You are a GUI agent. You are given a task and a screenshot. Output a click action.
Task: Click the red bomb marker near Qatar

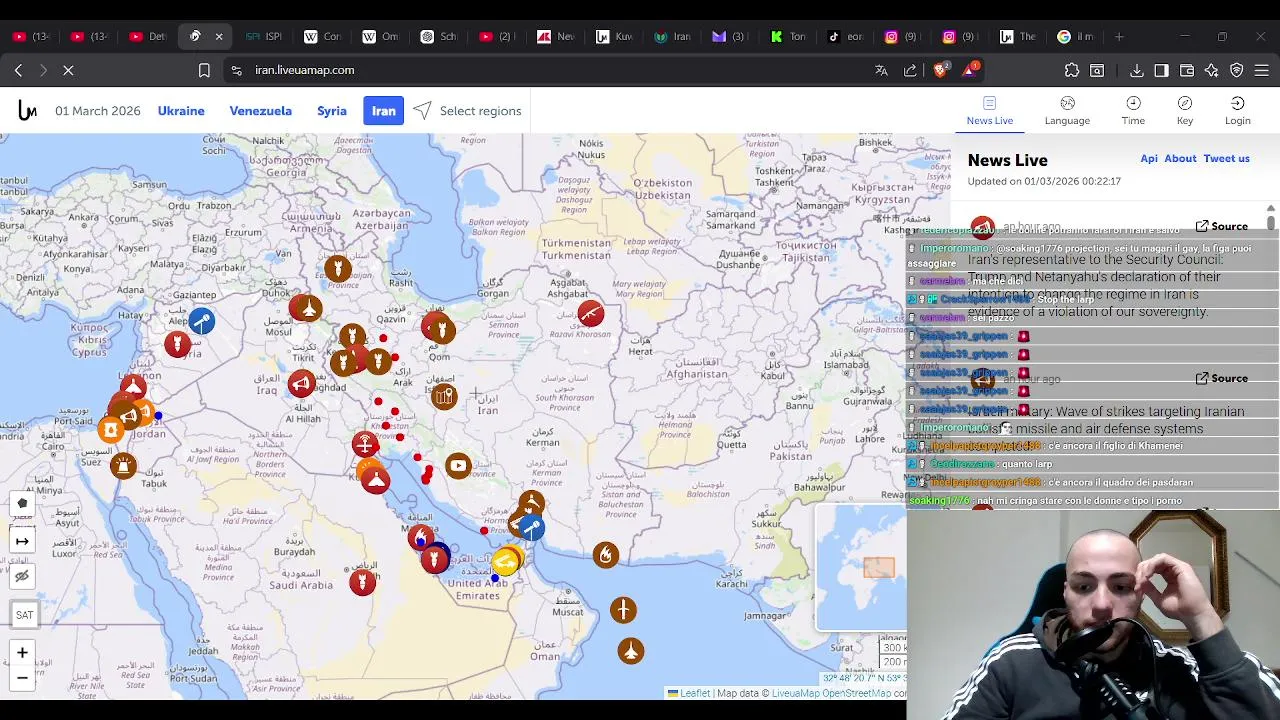coord(434,559)
